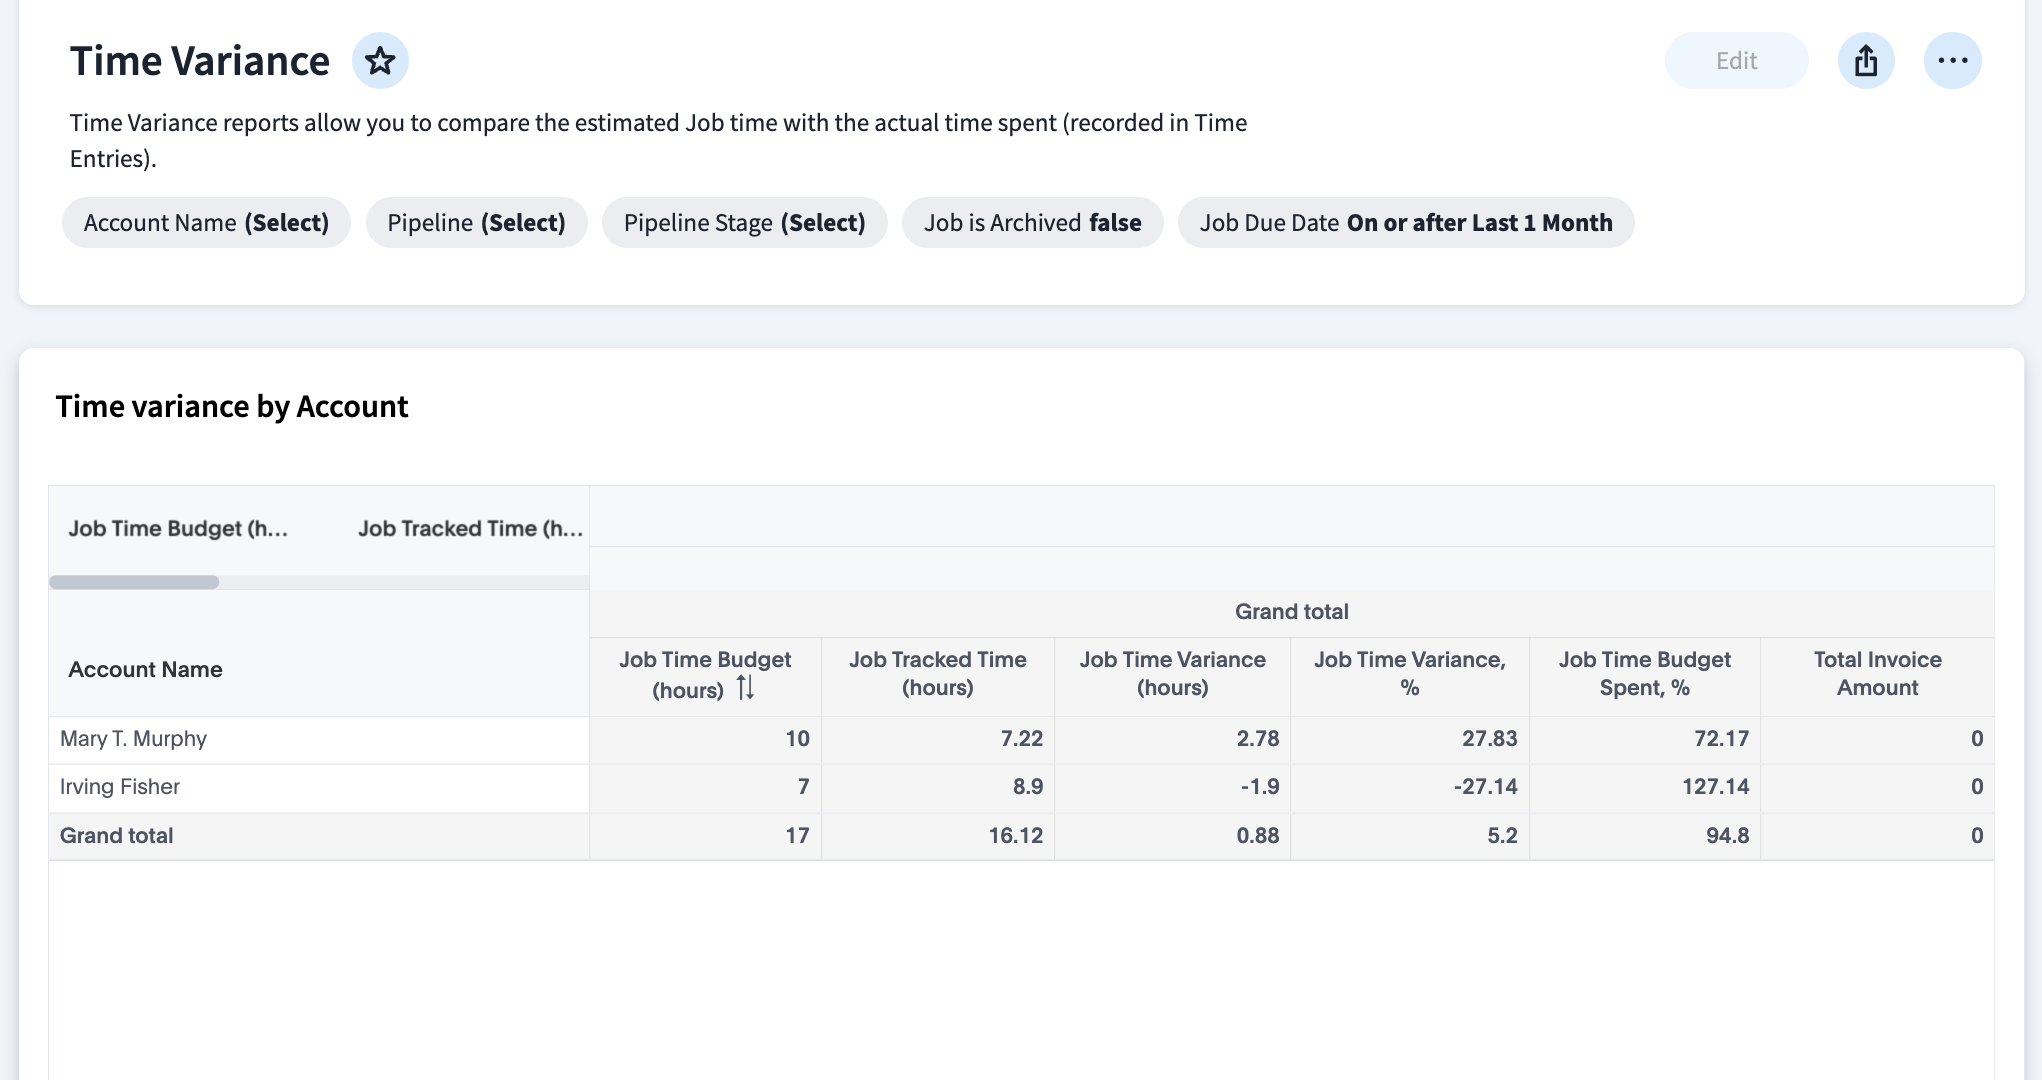
Task: Click Job Time Budget Spent % header
Action: (1644, 673)
